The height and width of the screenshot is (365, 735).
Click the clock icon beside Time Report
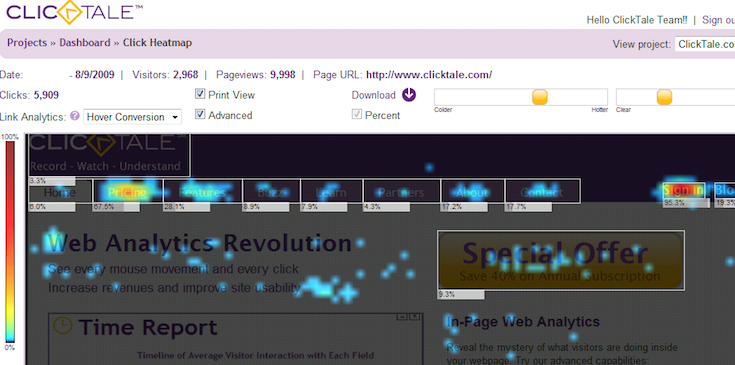[63, 326]
